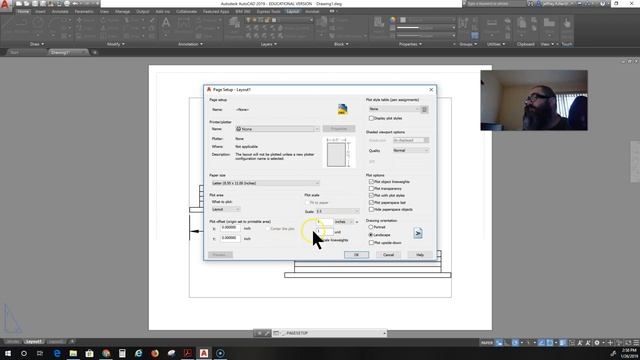Screen dimensions: 640x360
Task: Click the workspace switching gear icon in status bar
Action: point(597,343)
